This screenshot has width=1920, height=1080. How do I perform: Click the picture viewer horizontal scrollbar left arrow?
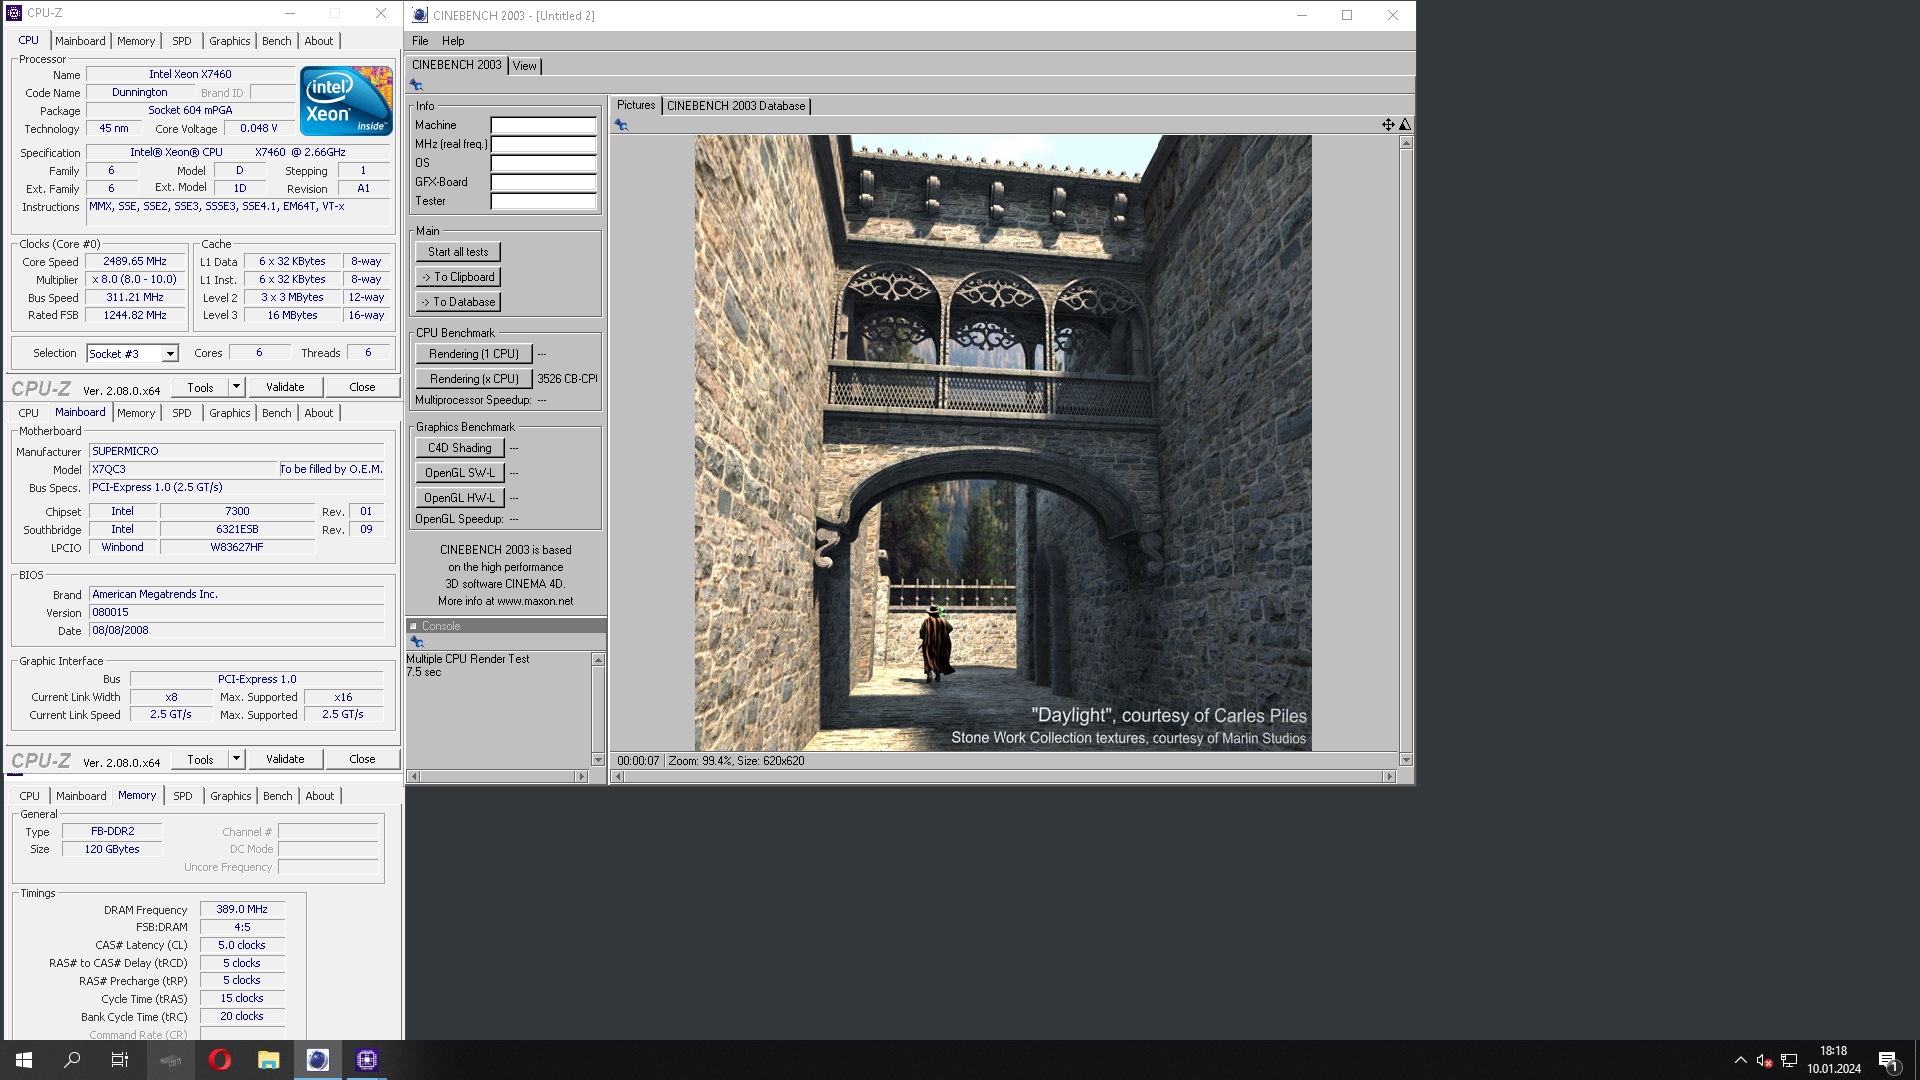618,776
